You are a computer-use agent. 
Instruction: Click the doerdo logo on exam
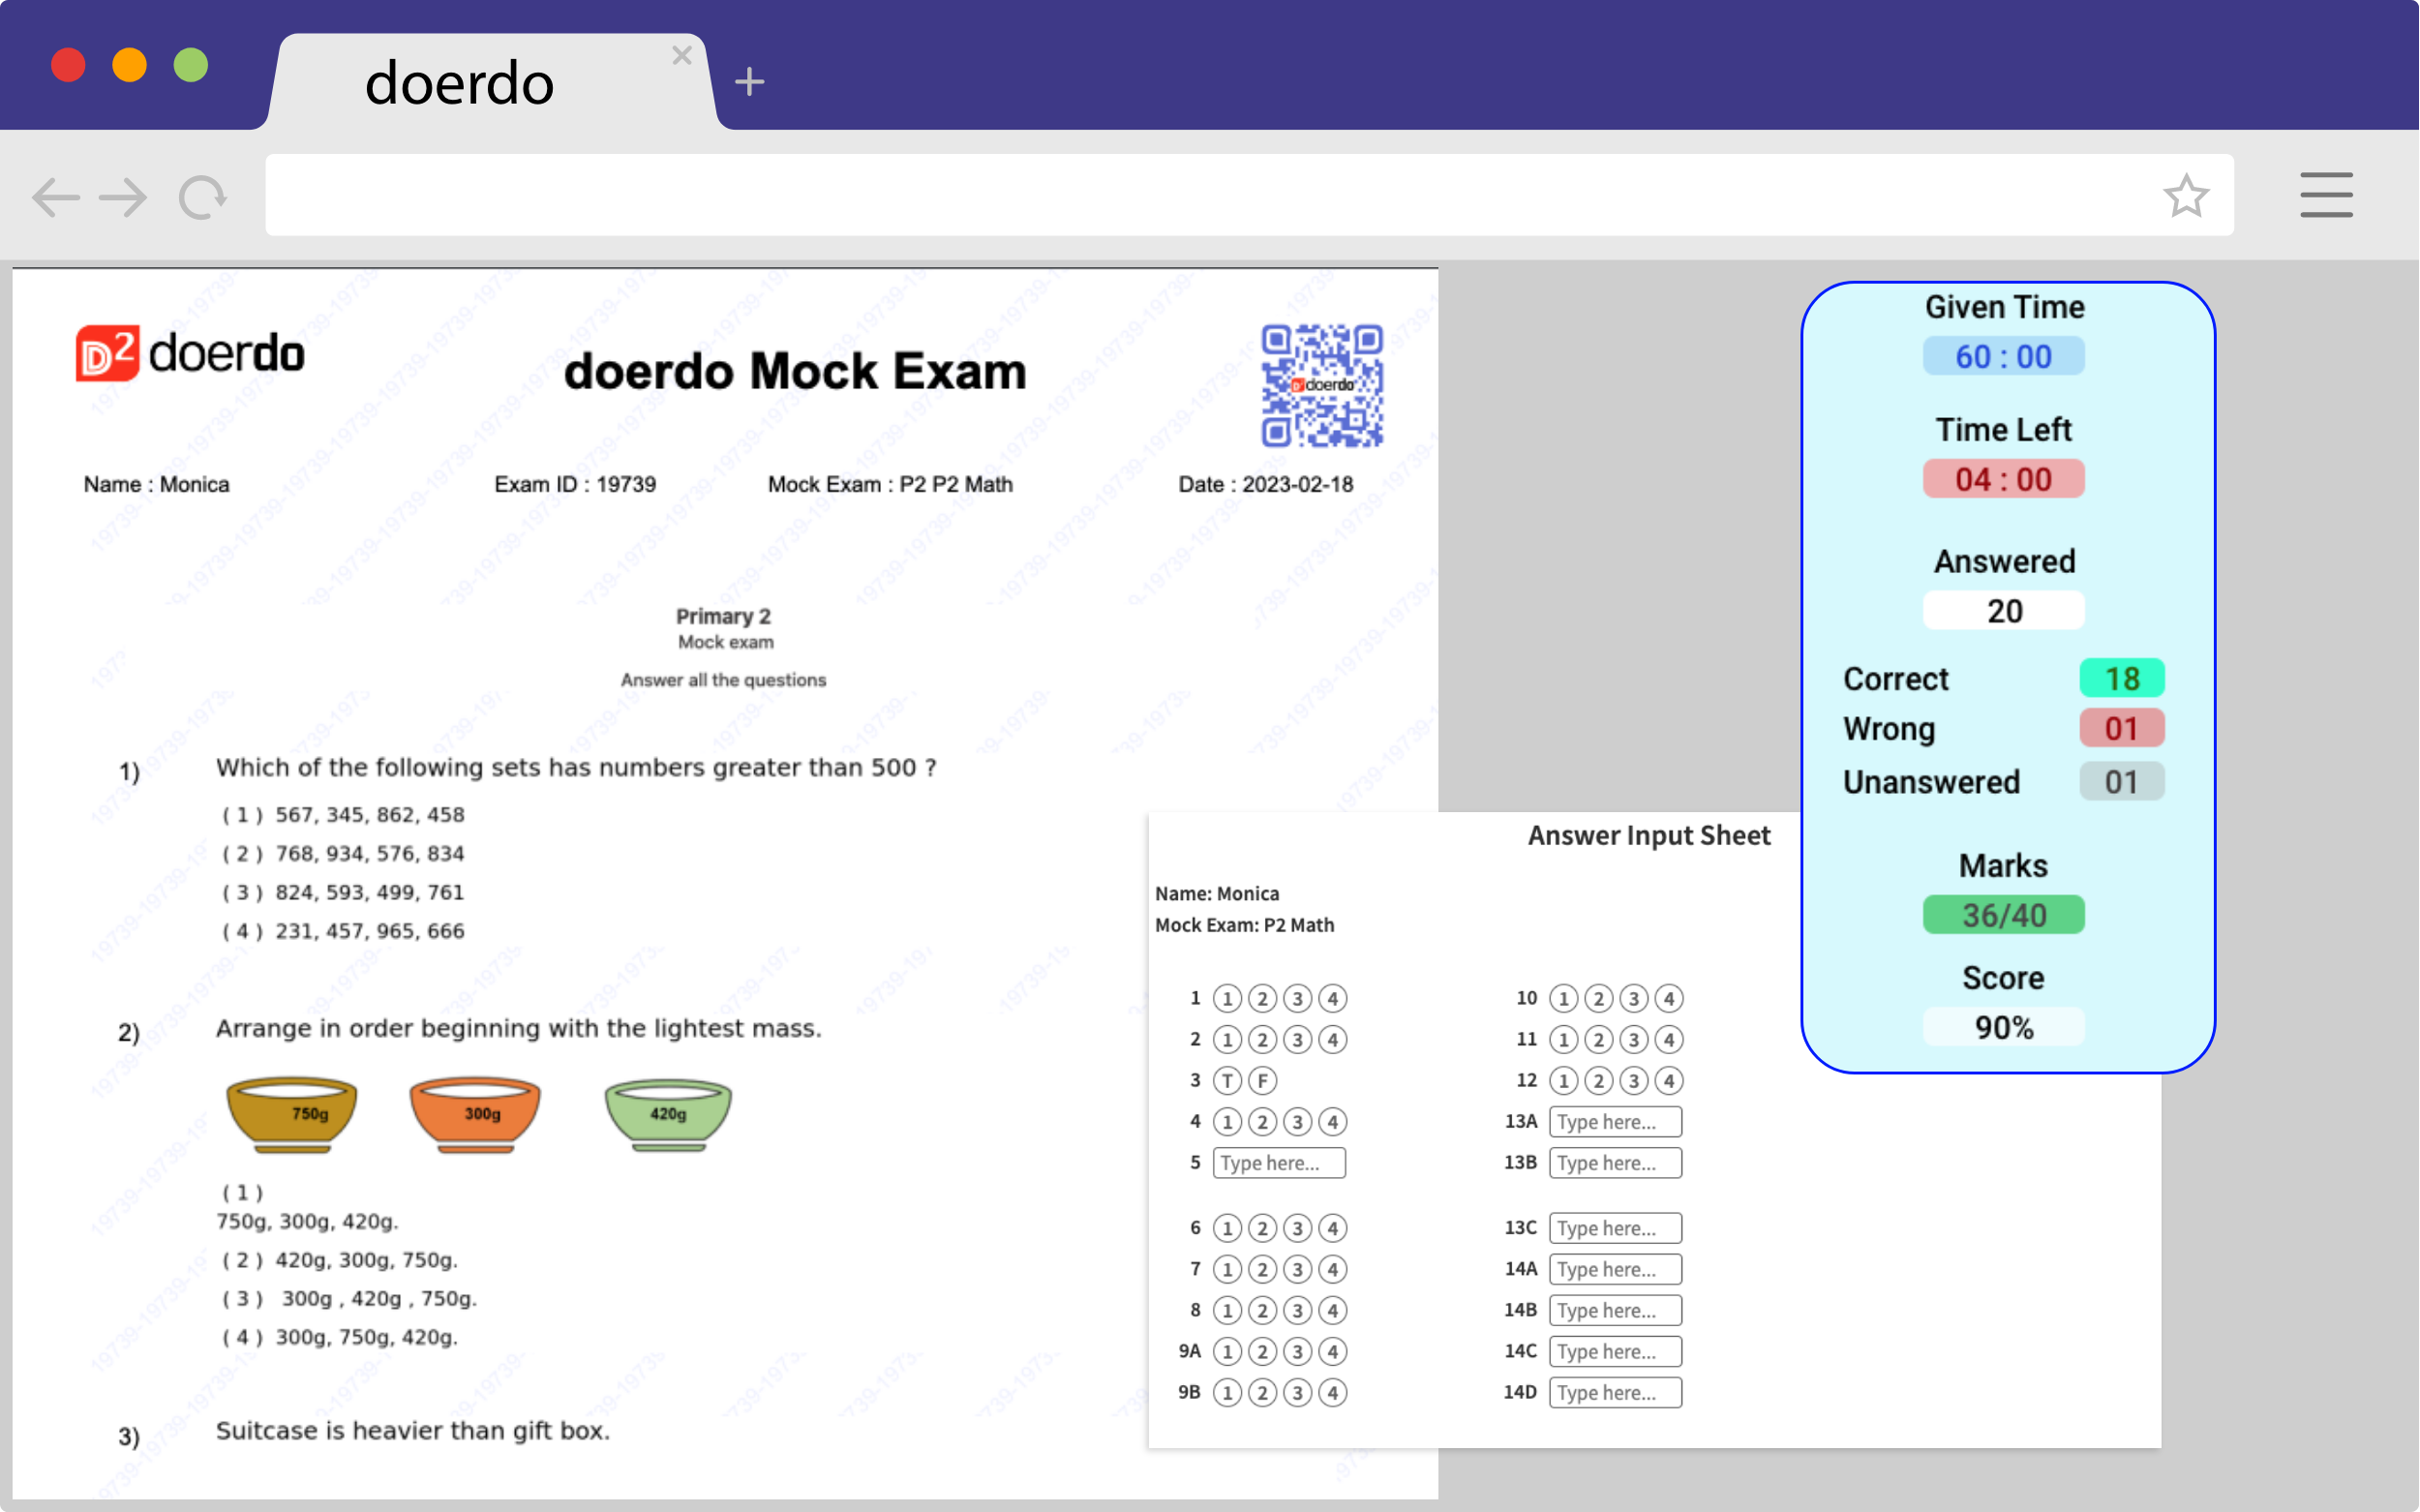click(x=190, y=353)
